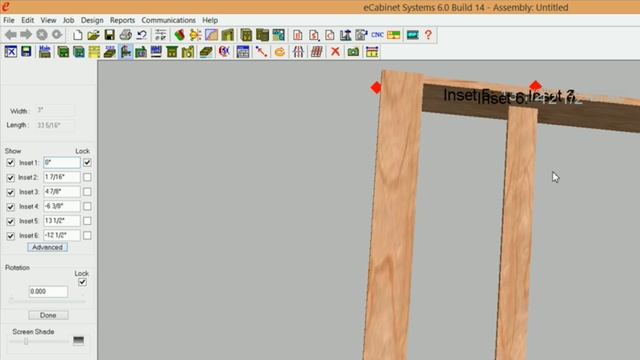Click the gray back arrow icon
640x360 pixels.
tap(11, 35)
